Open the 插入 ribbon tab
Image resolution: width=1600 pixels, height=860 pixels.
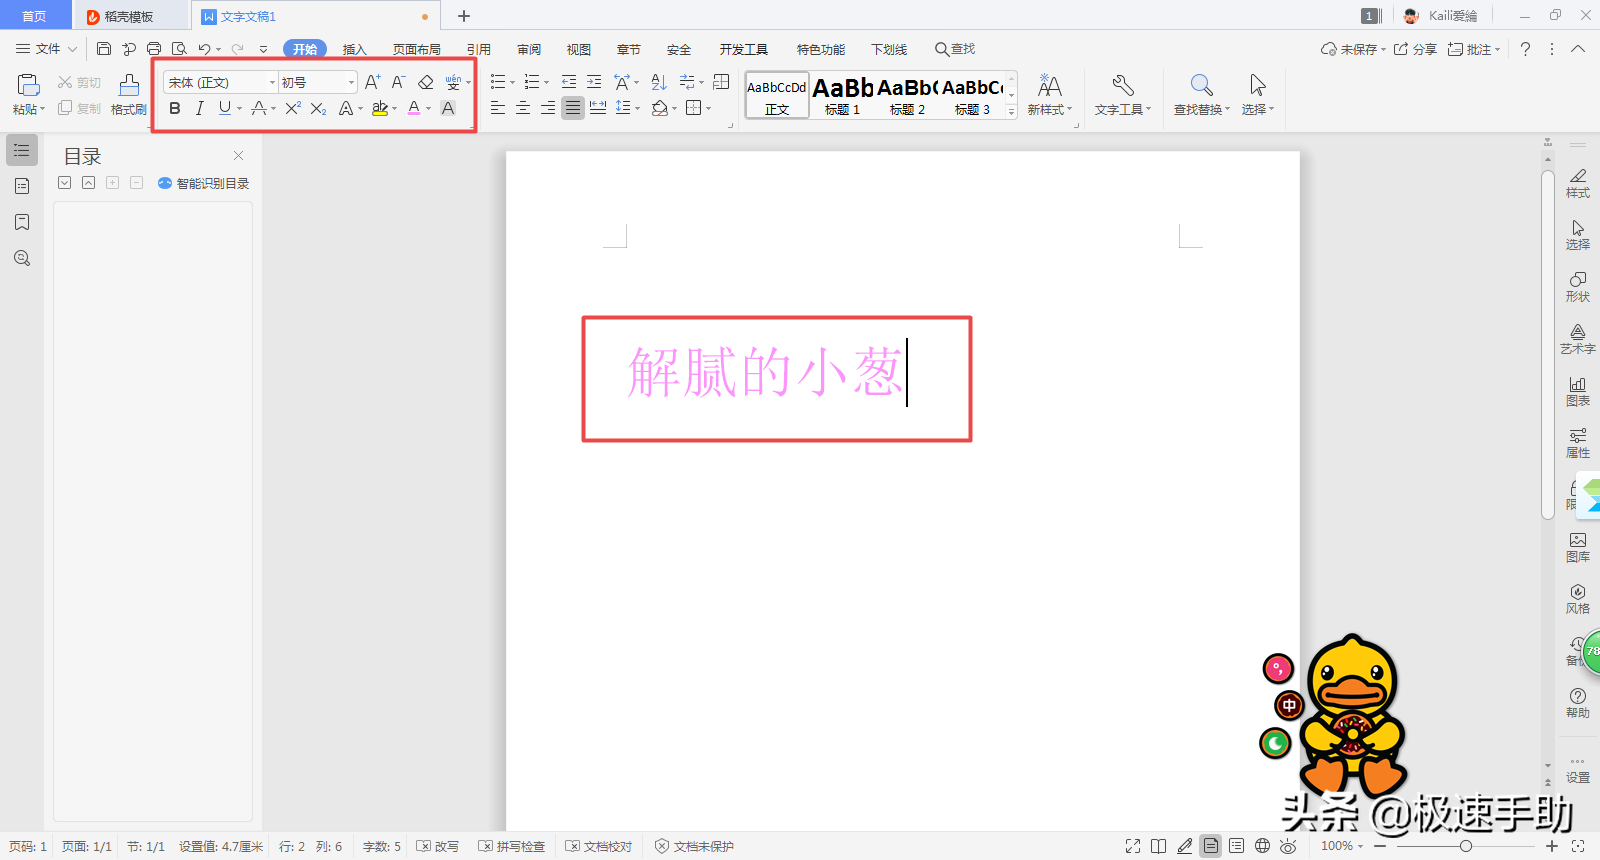click(x=355, y=49)
